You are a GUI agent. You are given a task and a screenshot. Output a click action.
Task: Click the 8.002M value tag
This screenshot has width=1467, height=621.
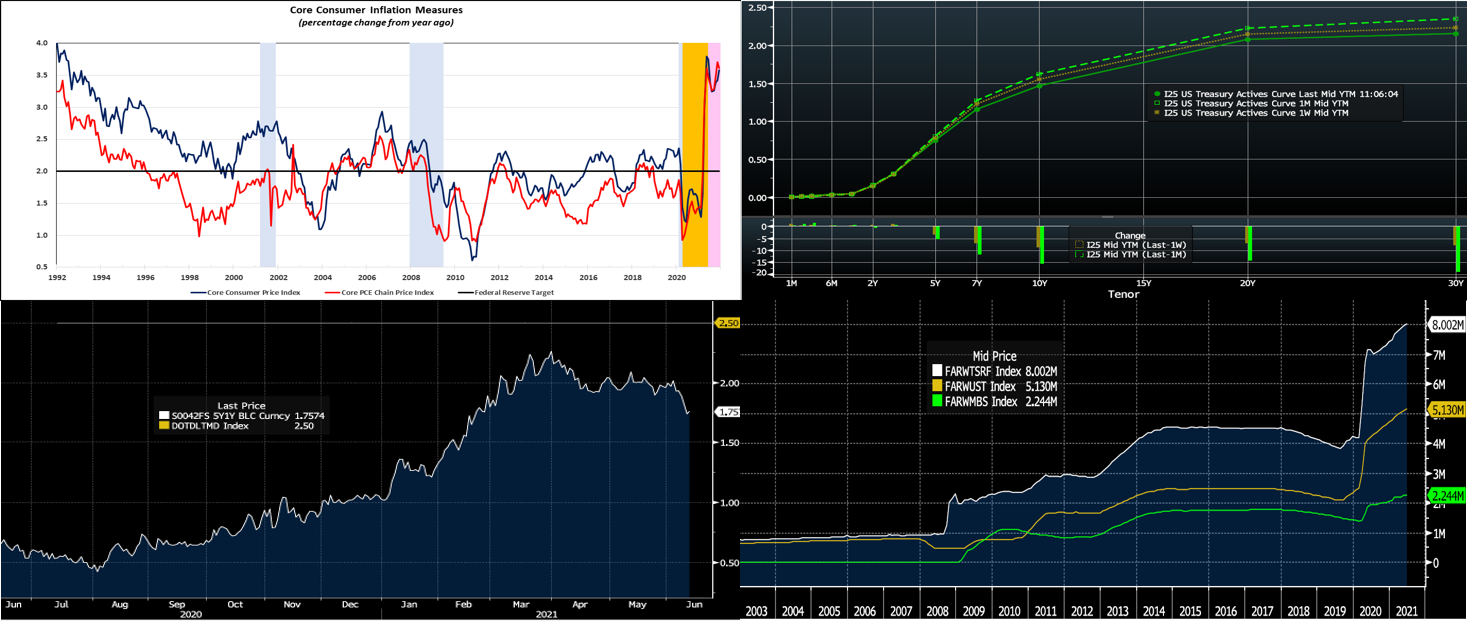[x=1445, y=325]
